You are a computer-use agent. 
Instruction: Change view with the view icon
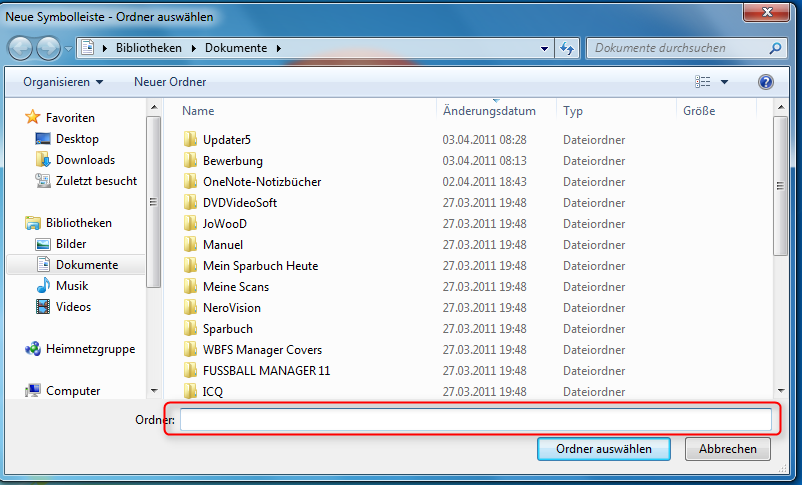(x=702, y=81)
